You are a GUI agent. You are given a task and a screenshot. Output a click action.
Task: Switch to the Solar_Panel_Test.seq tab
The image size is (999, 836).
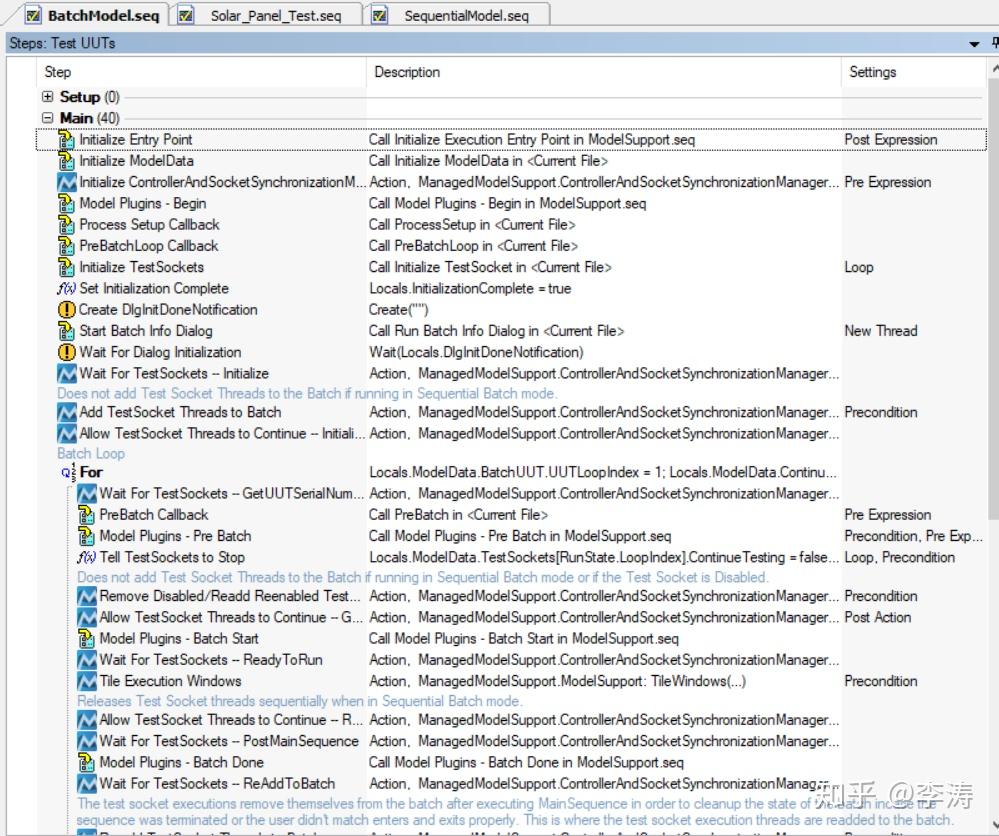[x=275, y=16]
